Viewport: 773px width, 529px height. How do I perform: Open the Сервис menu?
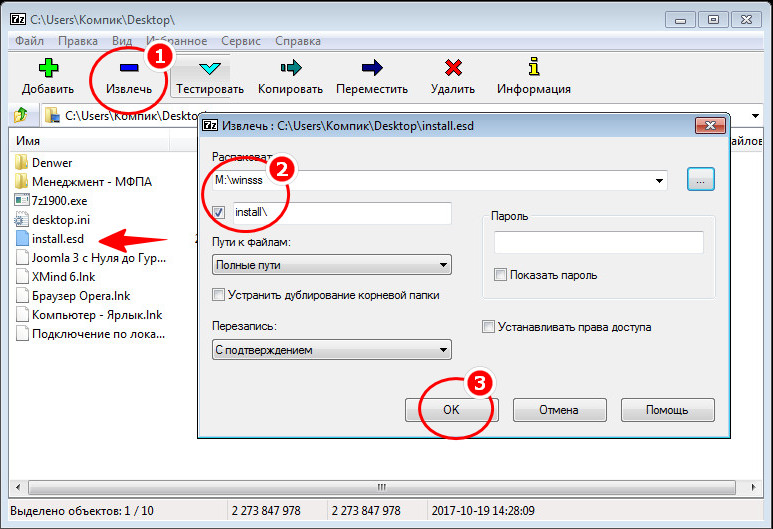(241, 41)
